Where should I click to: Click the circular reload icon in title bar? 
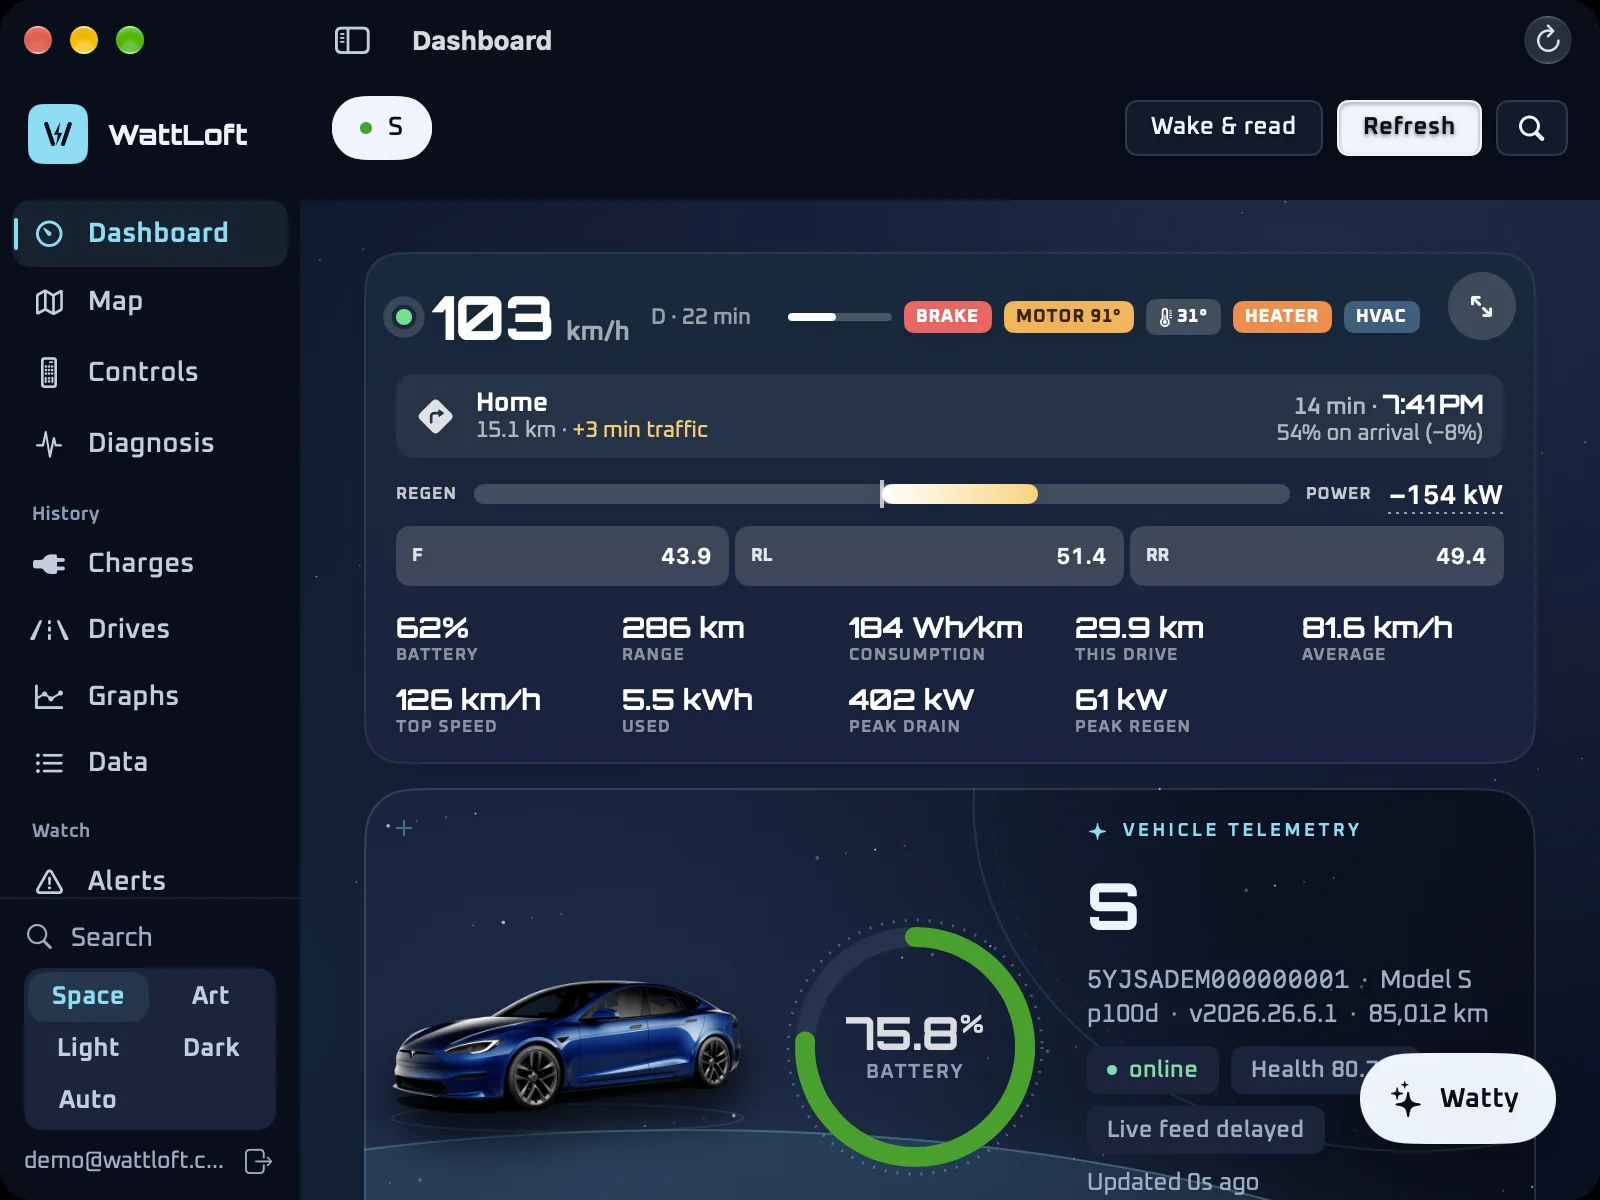(1547, 40)
